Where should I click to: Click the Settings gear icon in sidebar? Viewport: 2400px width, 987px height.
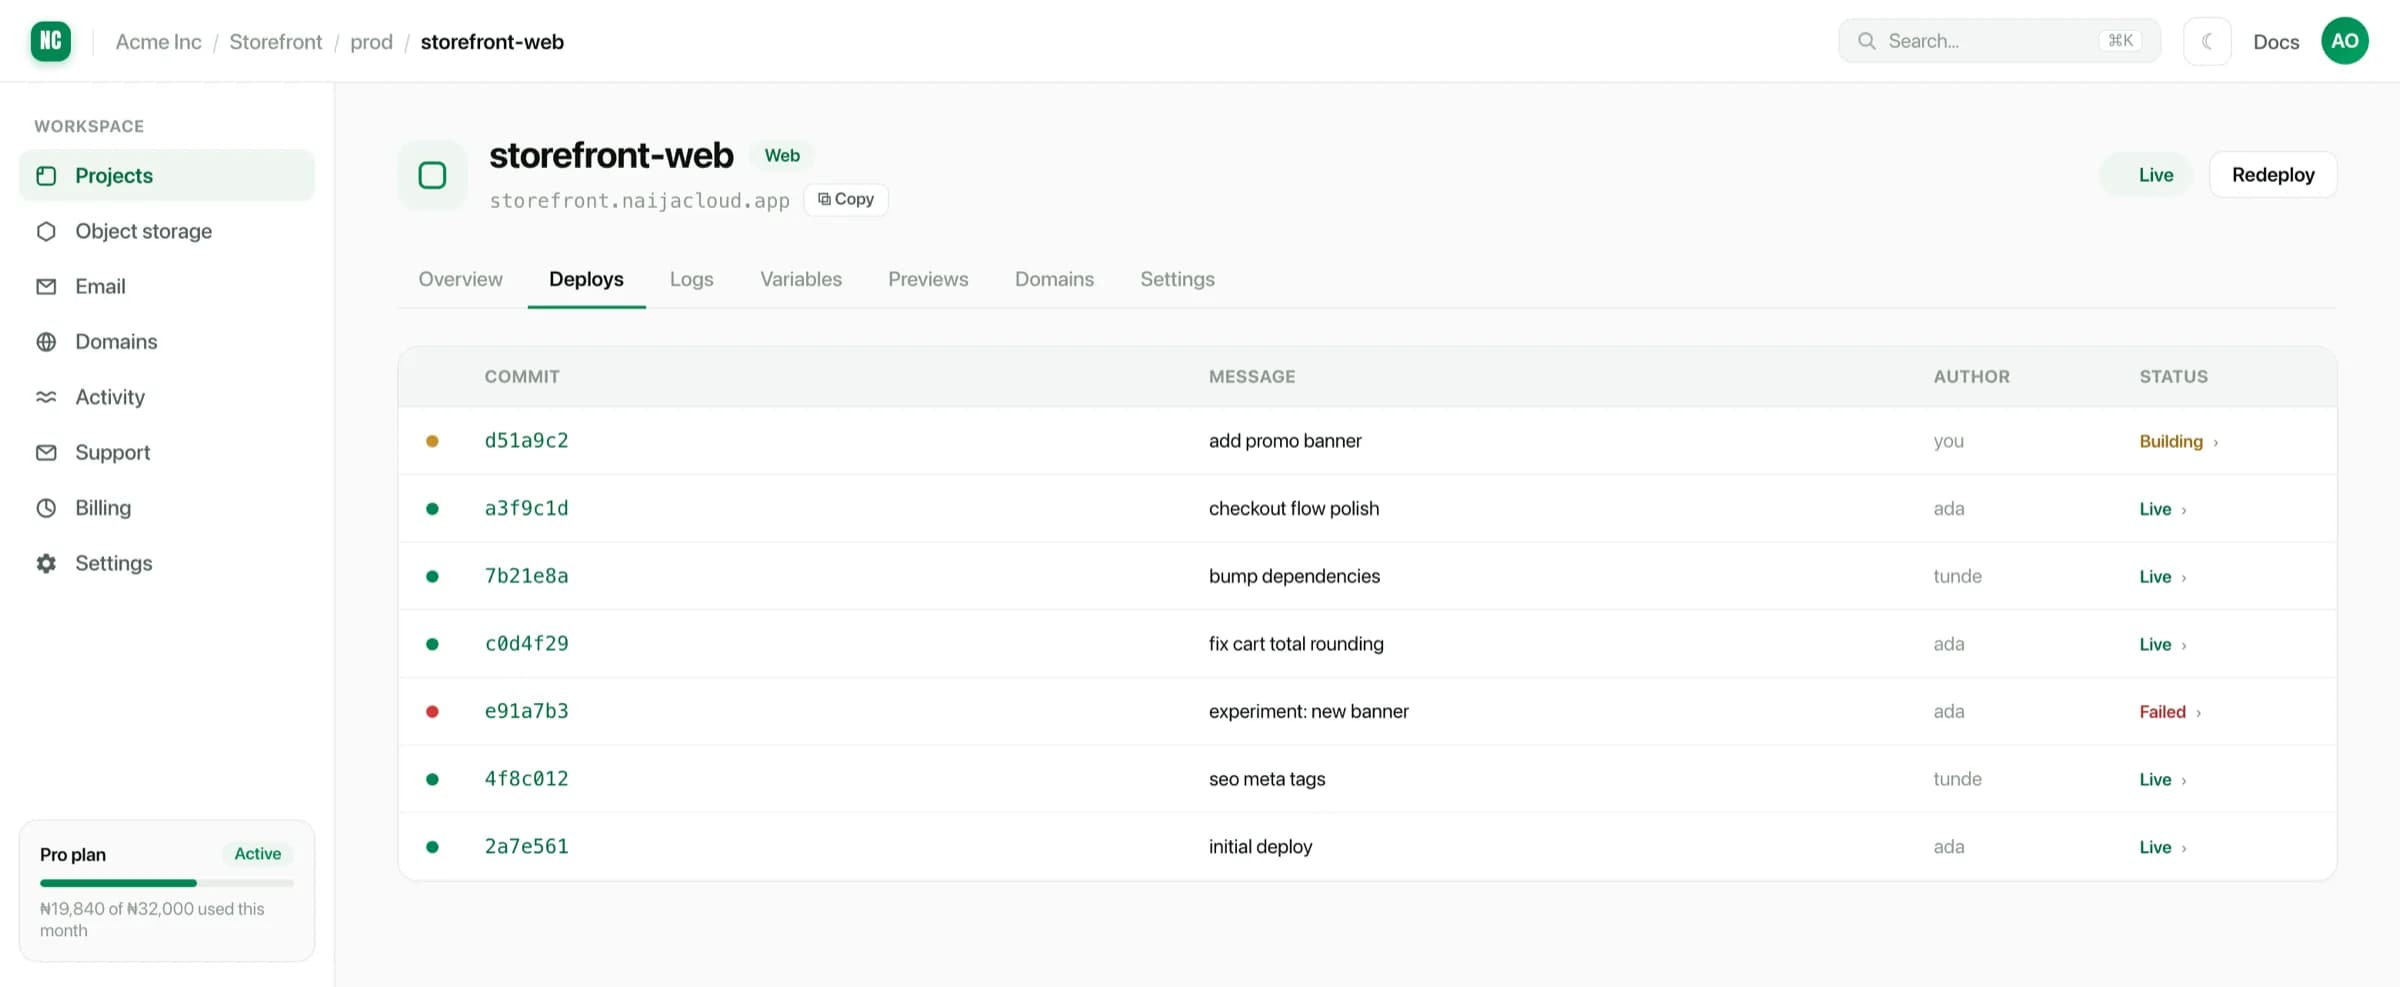pyautogui.click(x=46, y=563)
